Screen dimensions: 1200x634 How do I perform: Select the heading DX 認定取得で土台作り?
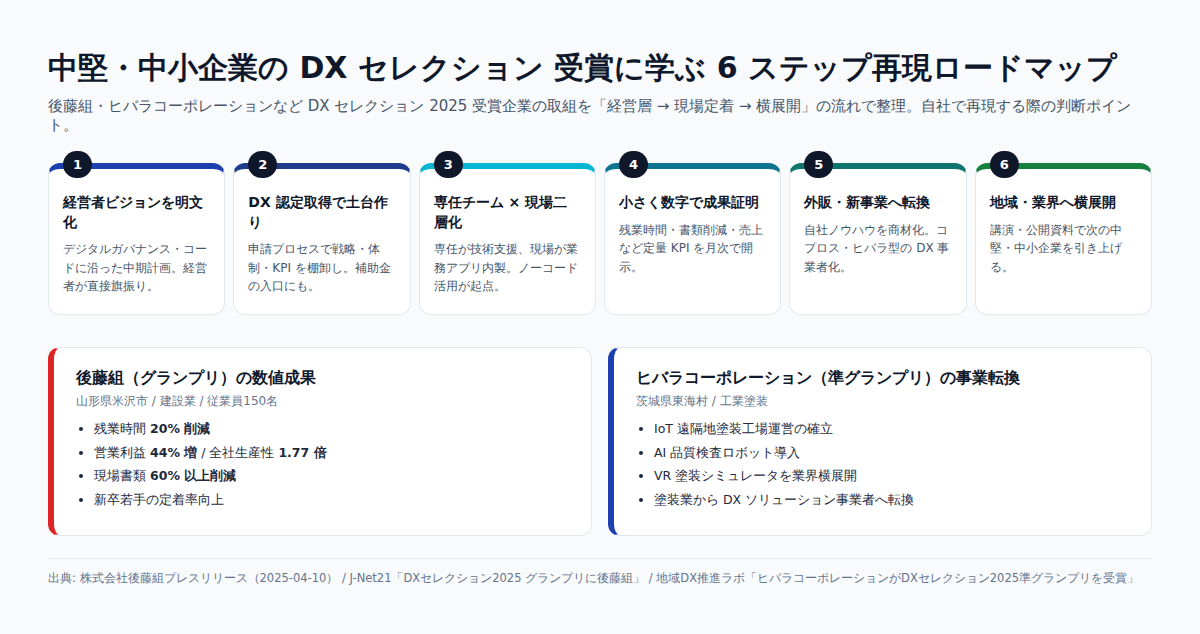[x=318, y=212]
